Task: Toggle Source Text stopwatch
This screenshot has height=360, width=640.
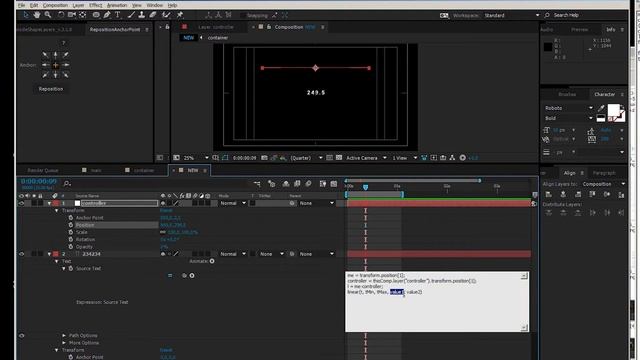Action: point(71,269)
